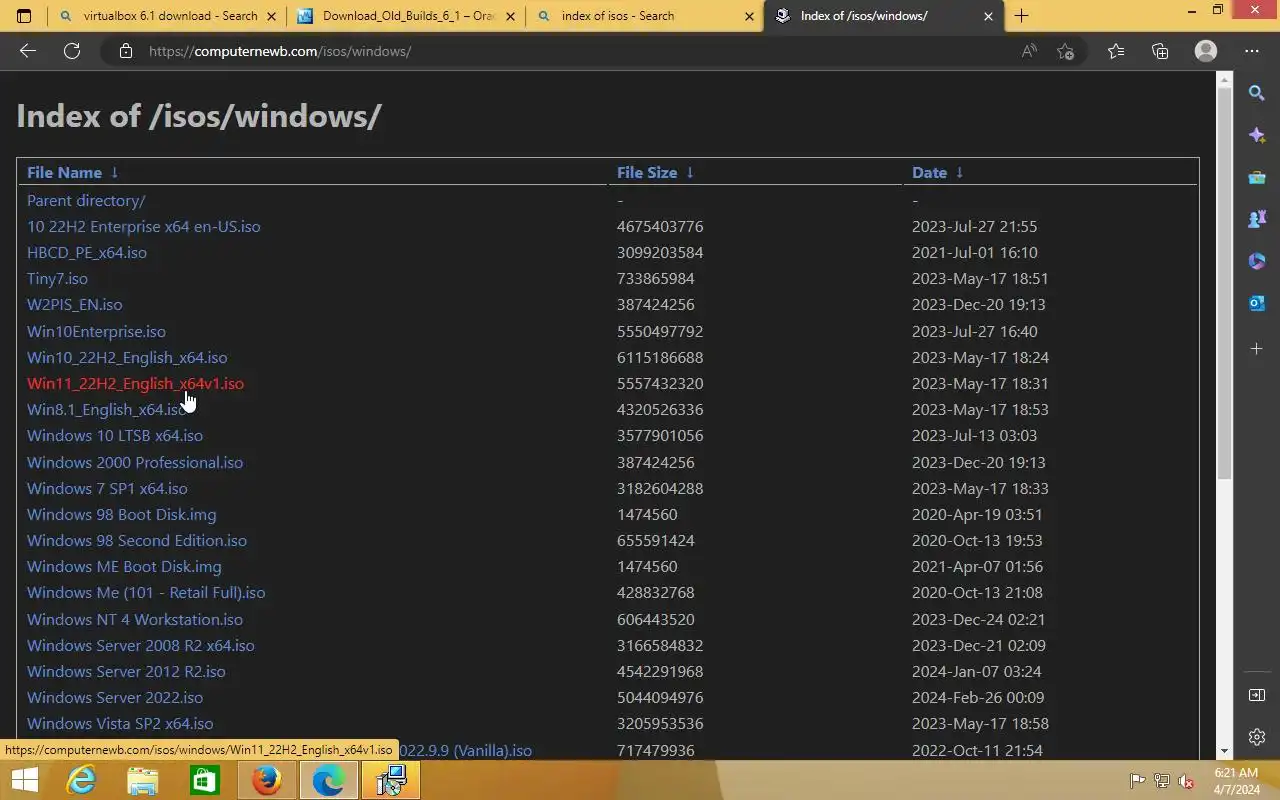Open the Favorites list icon
Image resolution: width=1280 pixels, height=800 pixels.
pyautogui.click(x=1116, y=51)
